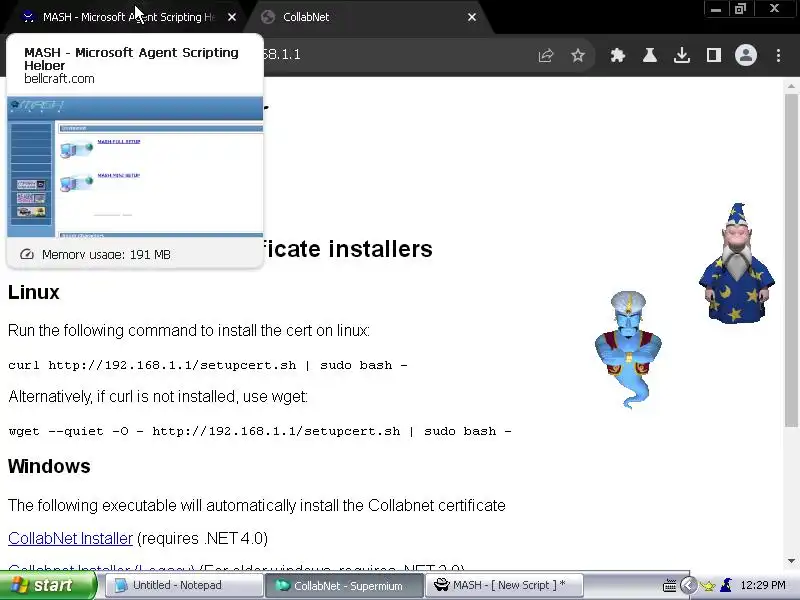The height and width of the screenshot is (600, 800).
Task: Minimize the browser window
Action: 716,9
